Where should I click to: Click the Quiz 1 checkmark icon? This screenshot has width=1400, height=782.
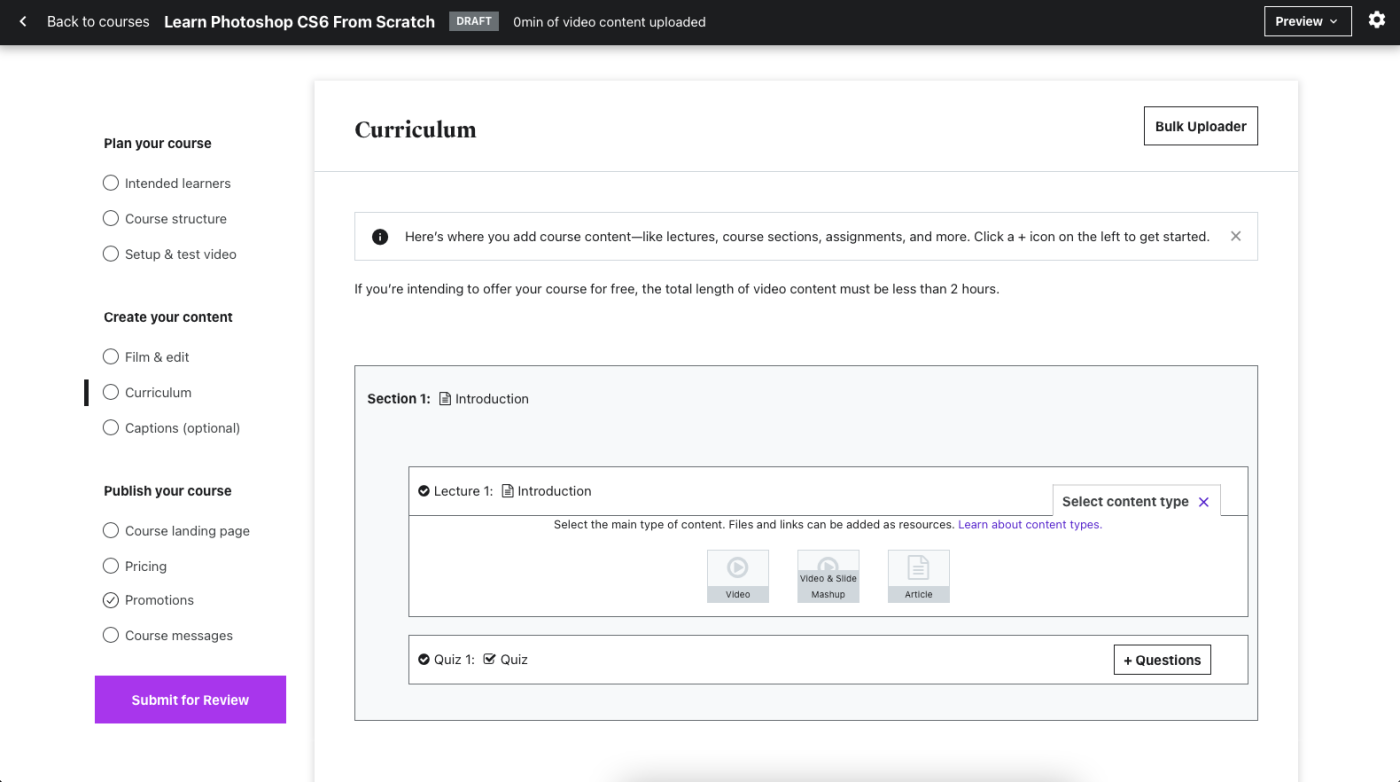click(424, 660)
